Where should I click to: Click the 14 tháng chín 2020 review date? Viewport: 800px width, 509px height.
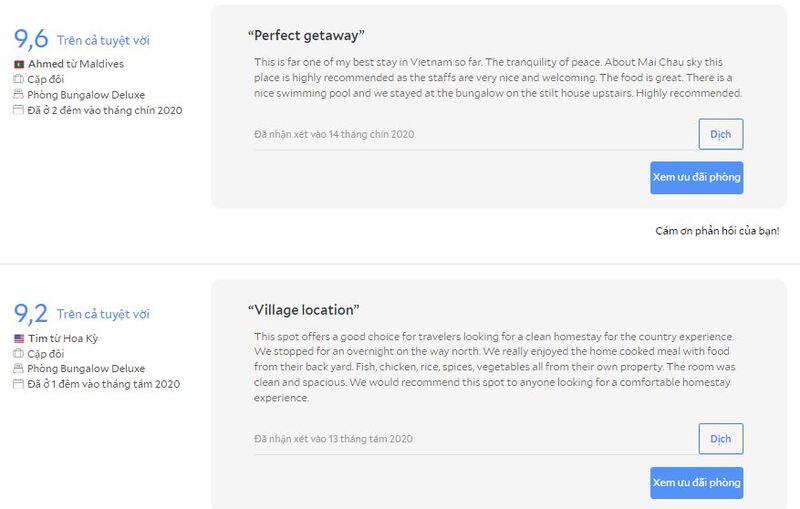[334, 134]
